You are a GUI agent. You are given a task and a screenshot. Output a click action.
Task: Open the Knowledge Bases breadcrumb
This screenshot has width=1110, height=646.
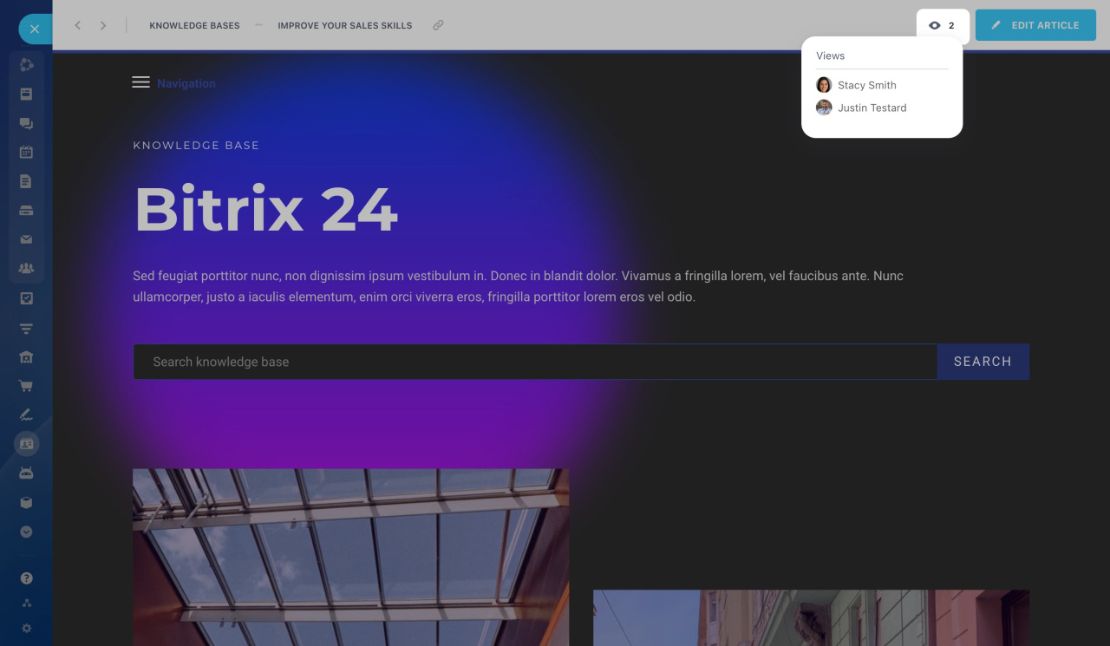195,25
